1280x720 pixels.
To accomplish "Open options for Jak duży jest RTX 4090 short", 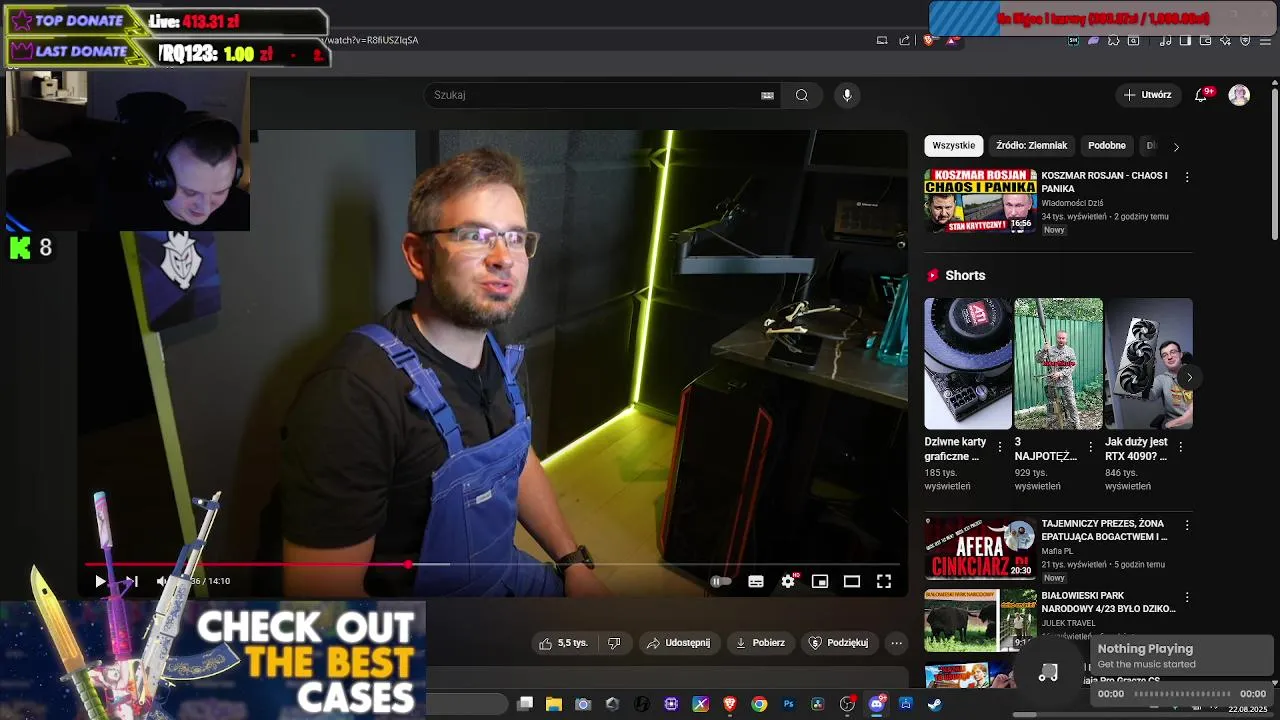I will click(1180, 447).
